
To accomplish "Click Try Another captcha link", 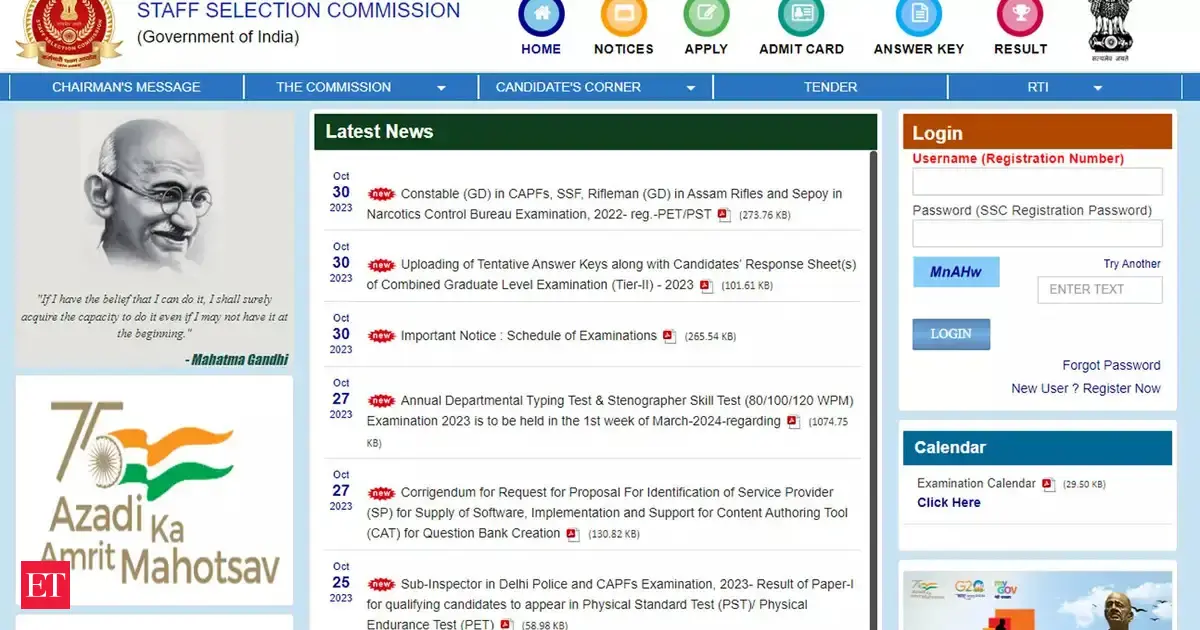I will tap(1132, 264).
